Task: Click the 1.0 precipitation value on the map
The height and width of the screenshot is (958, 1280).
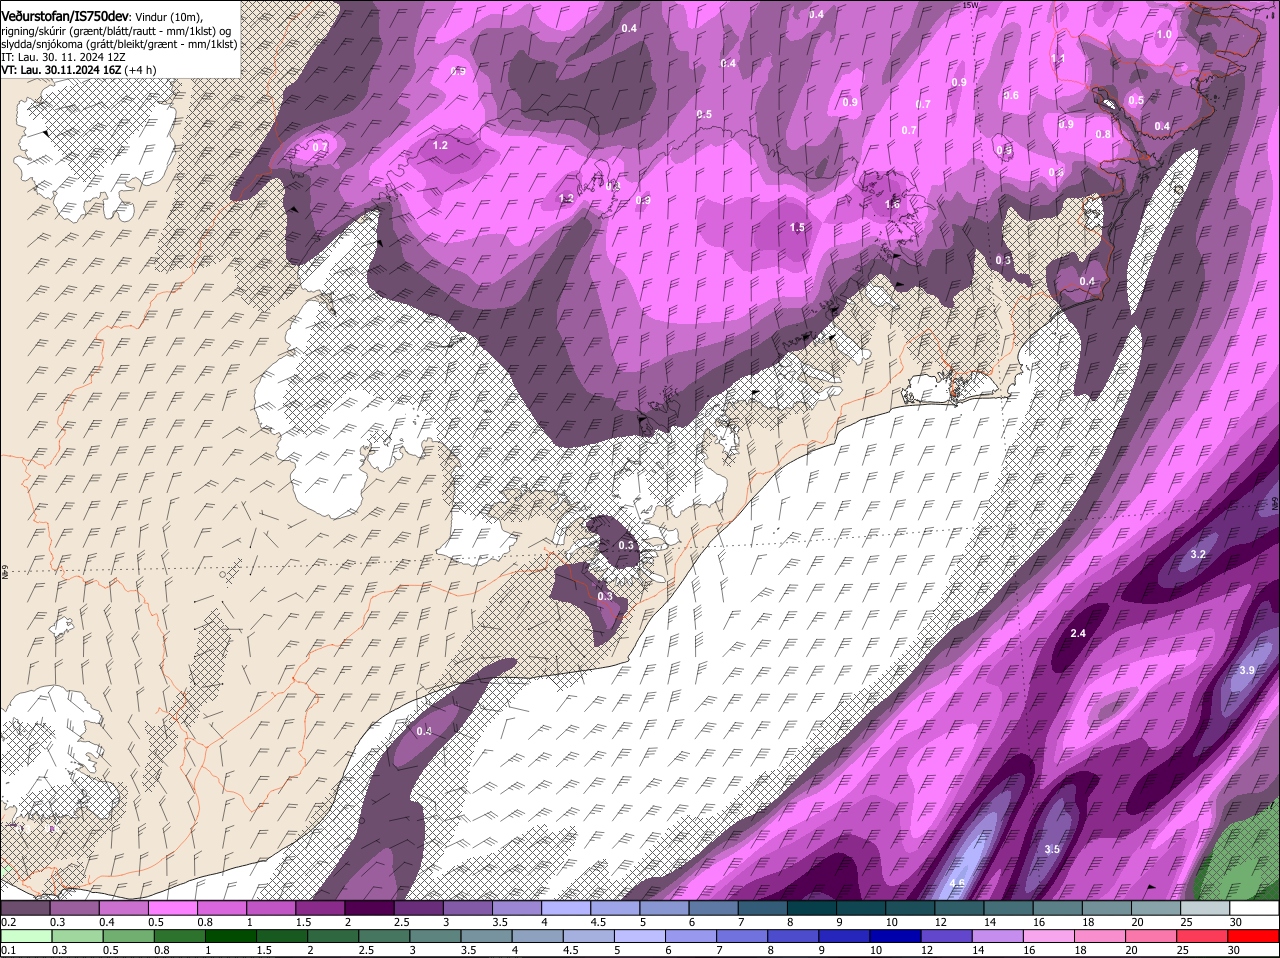Action: click(x=1164, y=34)
